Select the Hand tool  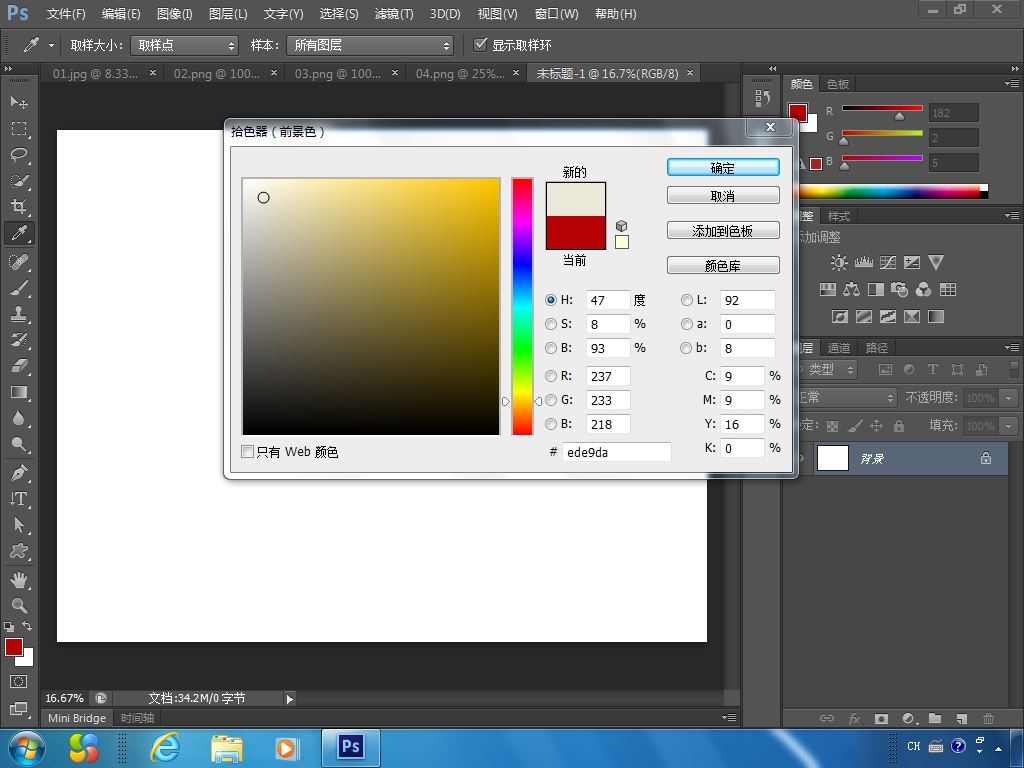click(19, 579)
